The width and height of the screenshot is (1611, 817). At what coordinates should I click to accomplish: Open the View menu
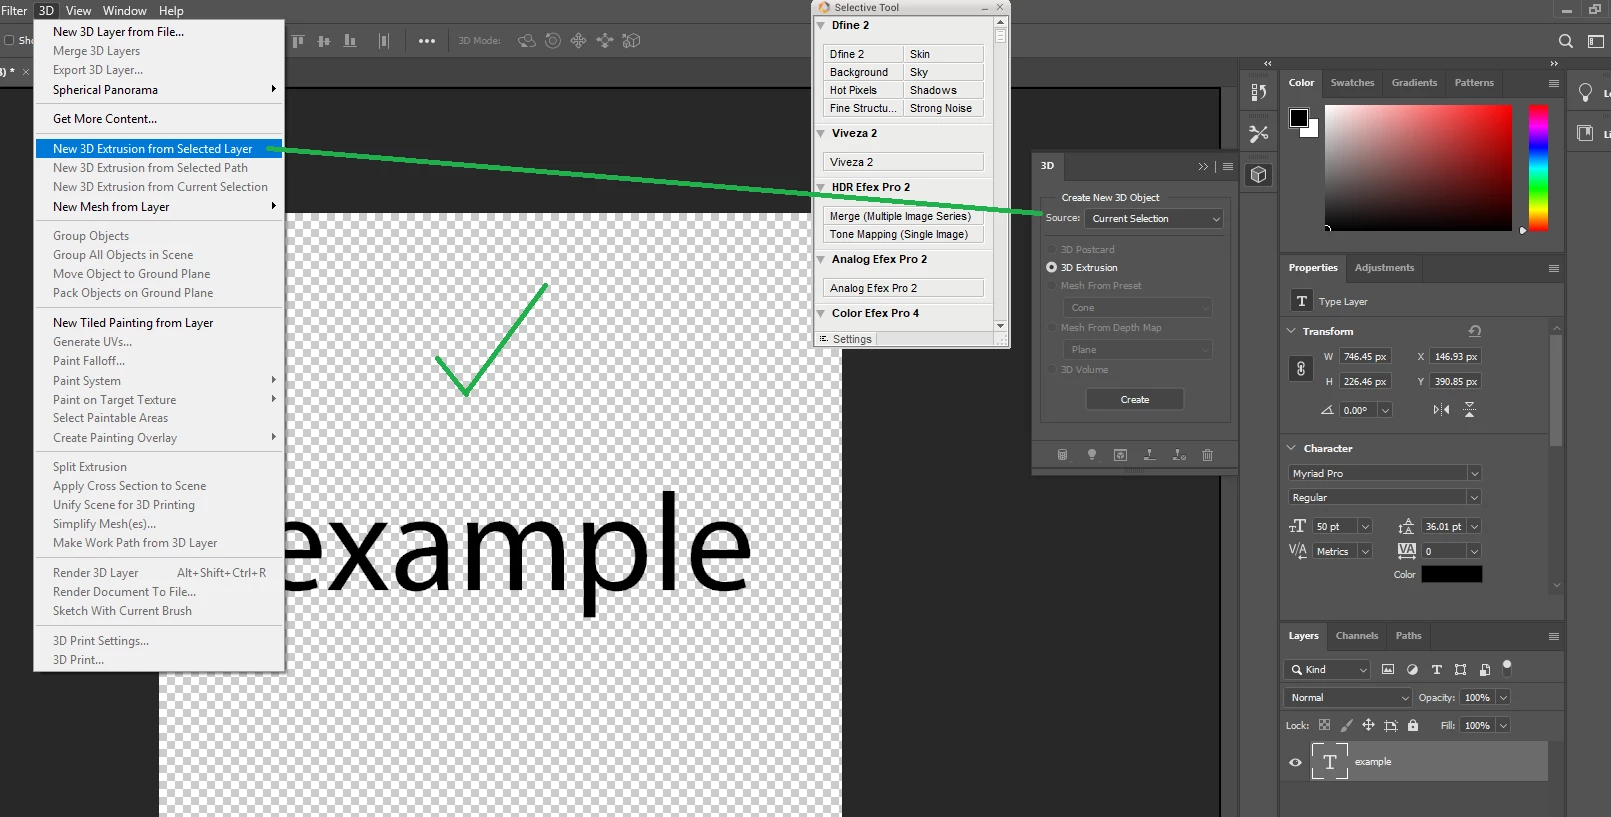click(x=78, y=11)
